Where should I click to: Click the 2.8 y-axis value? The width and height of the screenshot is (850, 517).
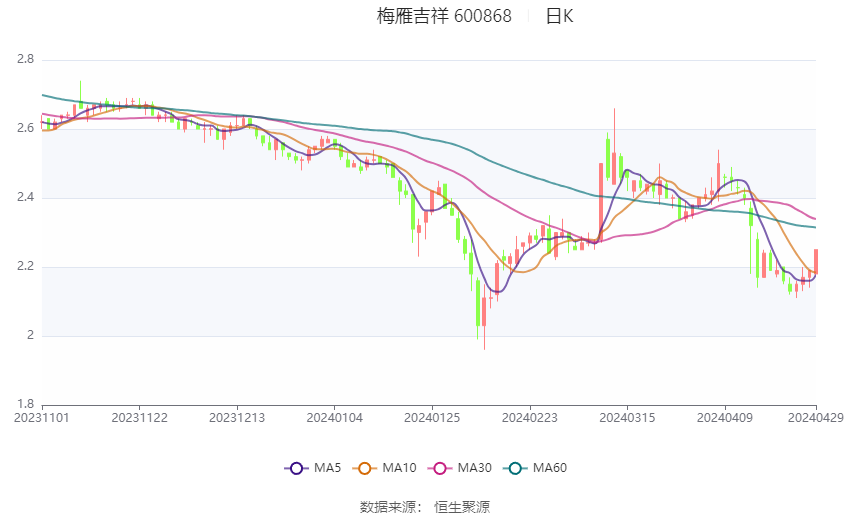coord(25,59)
